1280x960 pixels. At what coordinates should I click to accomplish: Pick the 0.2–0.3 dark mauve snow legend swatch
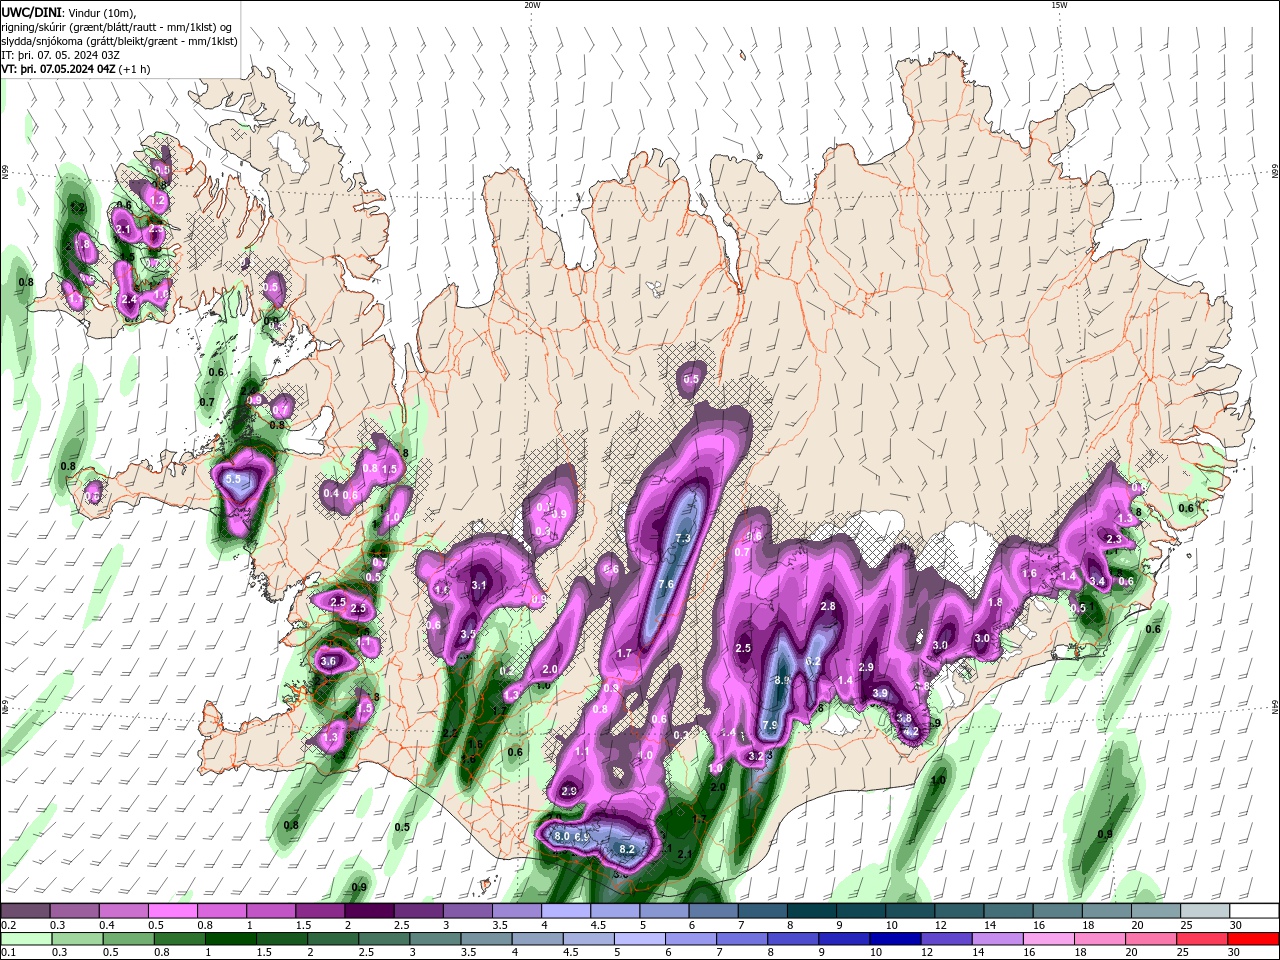(x=25, y=911)
